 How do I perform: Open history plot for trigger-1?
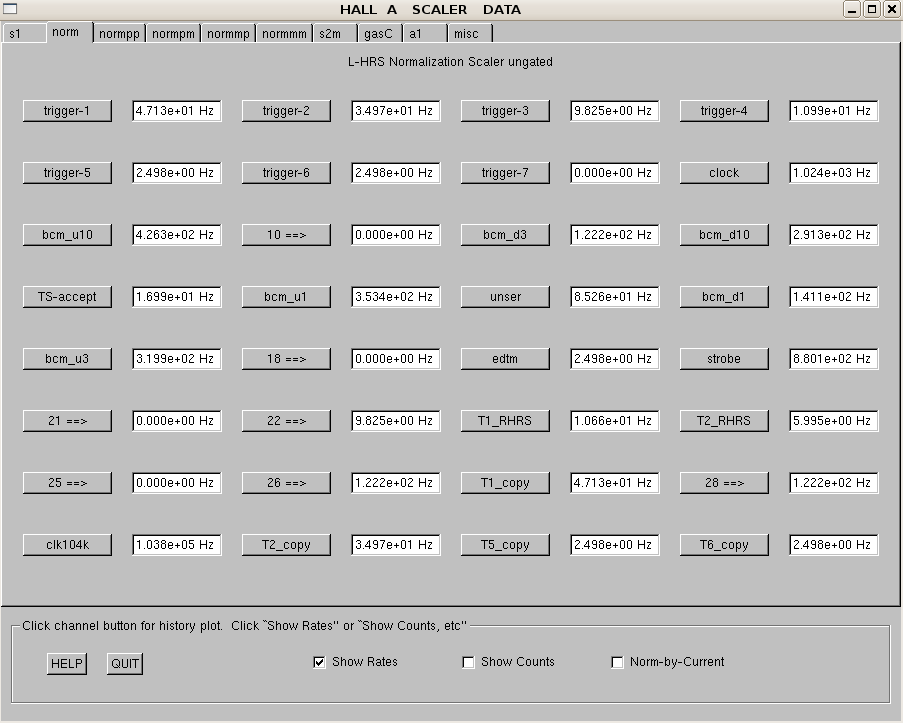pyautogui.click(x=67, y=111)
